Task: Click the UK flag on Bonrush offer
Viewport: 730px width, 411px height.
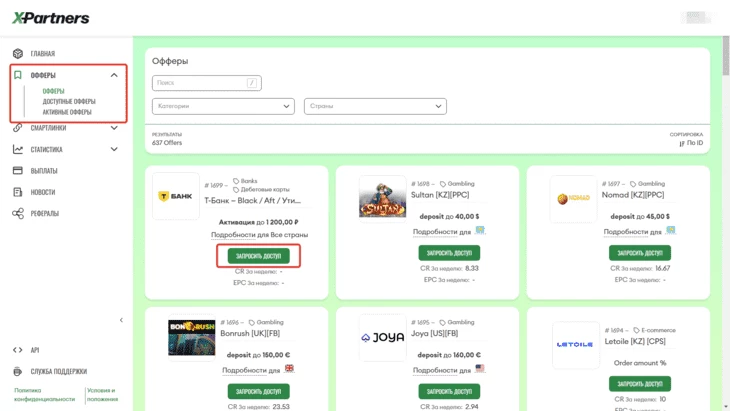Action: click(x=290, y=368)
